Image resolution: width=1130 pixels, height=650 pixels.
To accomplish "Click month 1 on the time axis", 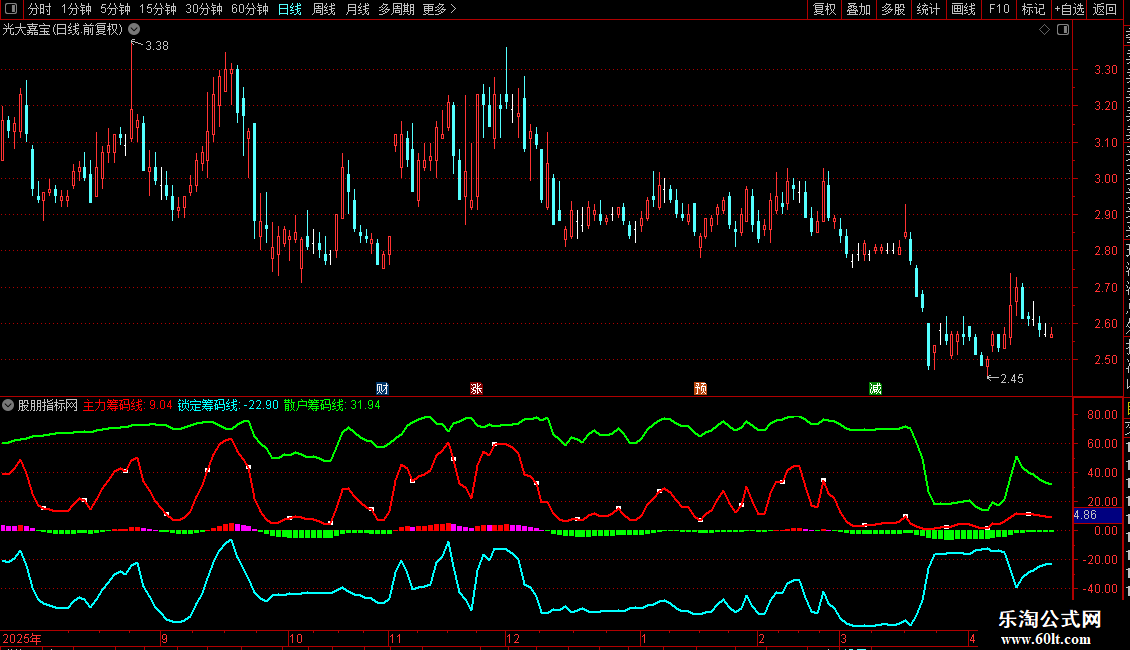I will point(644,638).
